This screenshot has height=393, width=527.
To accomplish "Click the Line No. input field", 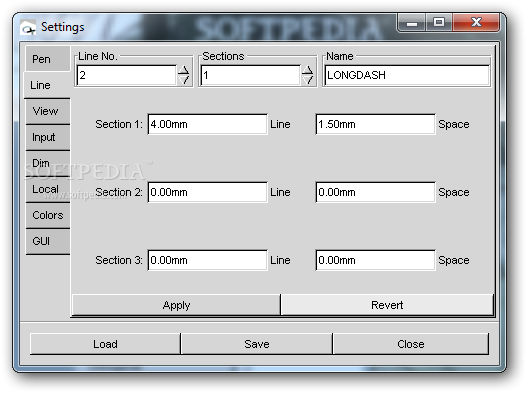I will pyautogui.click(x=126, y=75).
